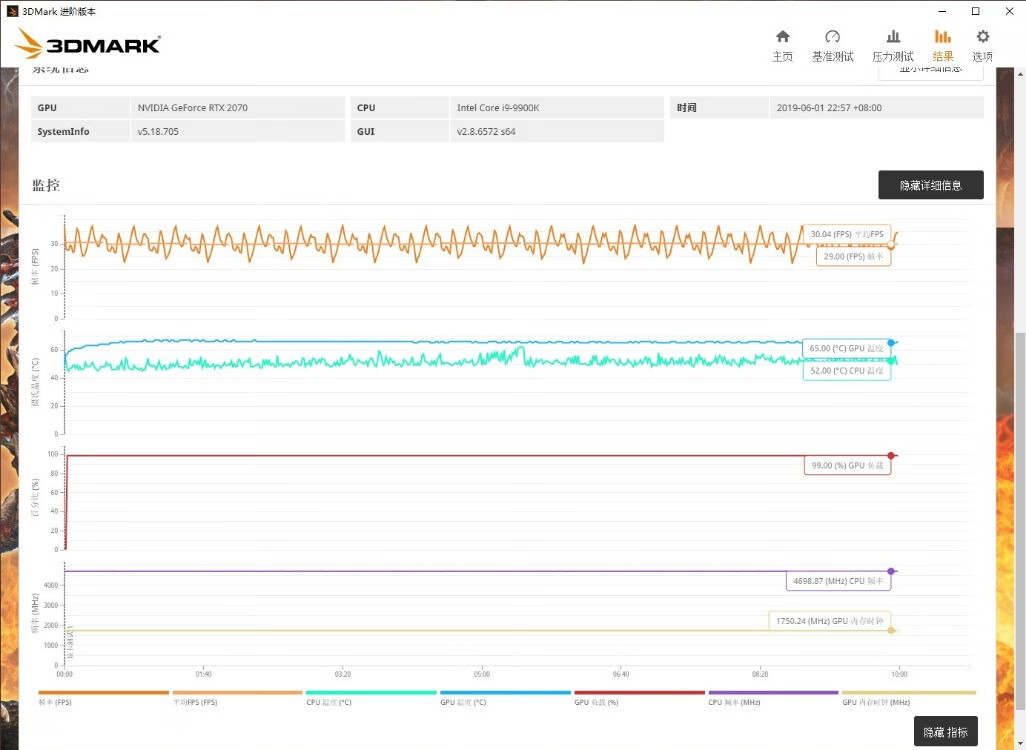Screen dimensions: 1026x750
Task: Select the 结果 results tab
Action: click(943, 45)
